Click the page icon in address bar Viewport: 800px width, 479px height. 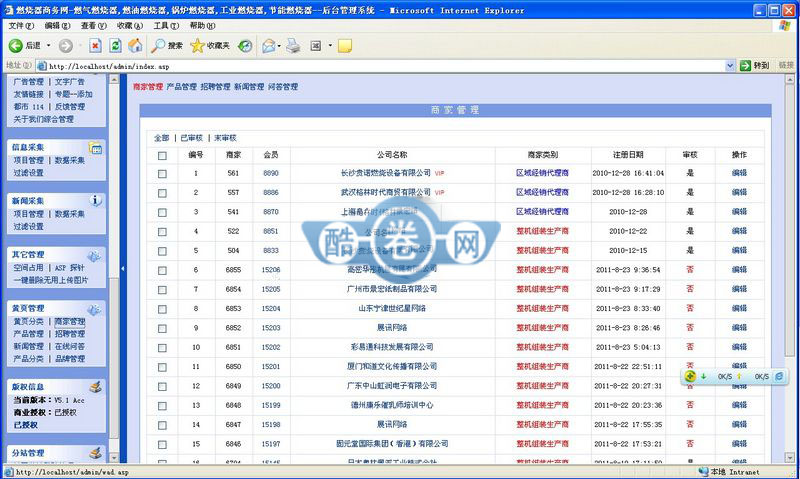point(41,66)
